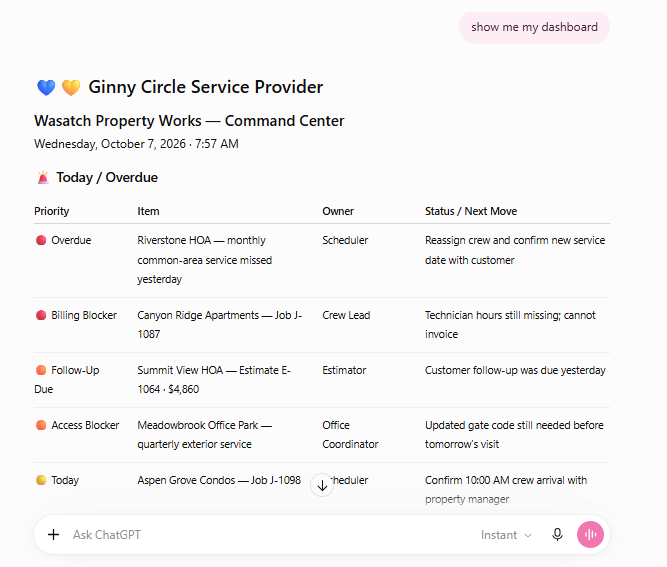Click the 'Overdue' priority cell
The width and height of the screenshot is (667, 567).
pyautogui.click(x=71, y=240)
